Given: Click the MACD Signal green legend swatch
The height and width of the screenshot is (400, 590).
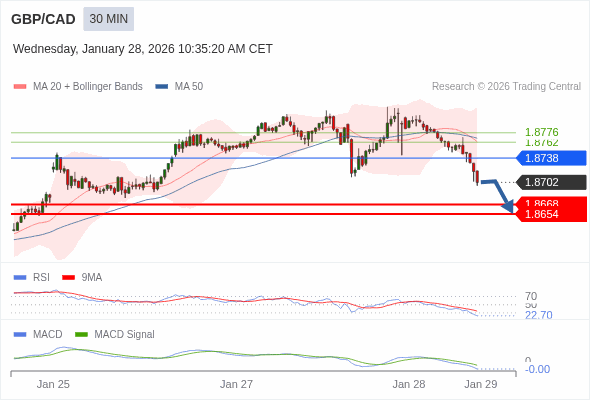Looking at the screenshot, I should (x=81, y=335).
